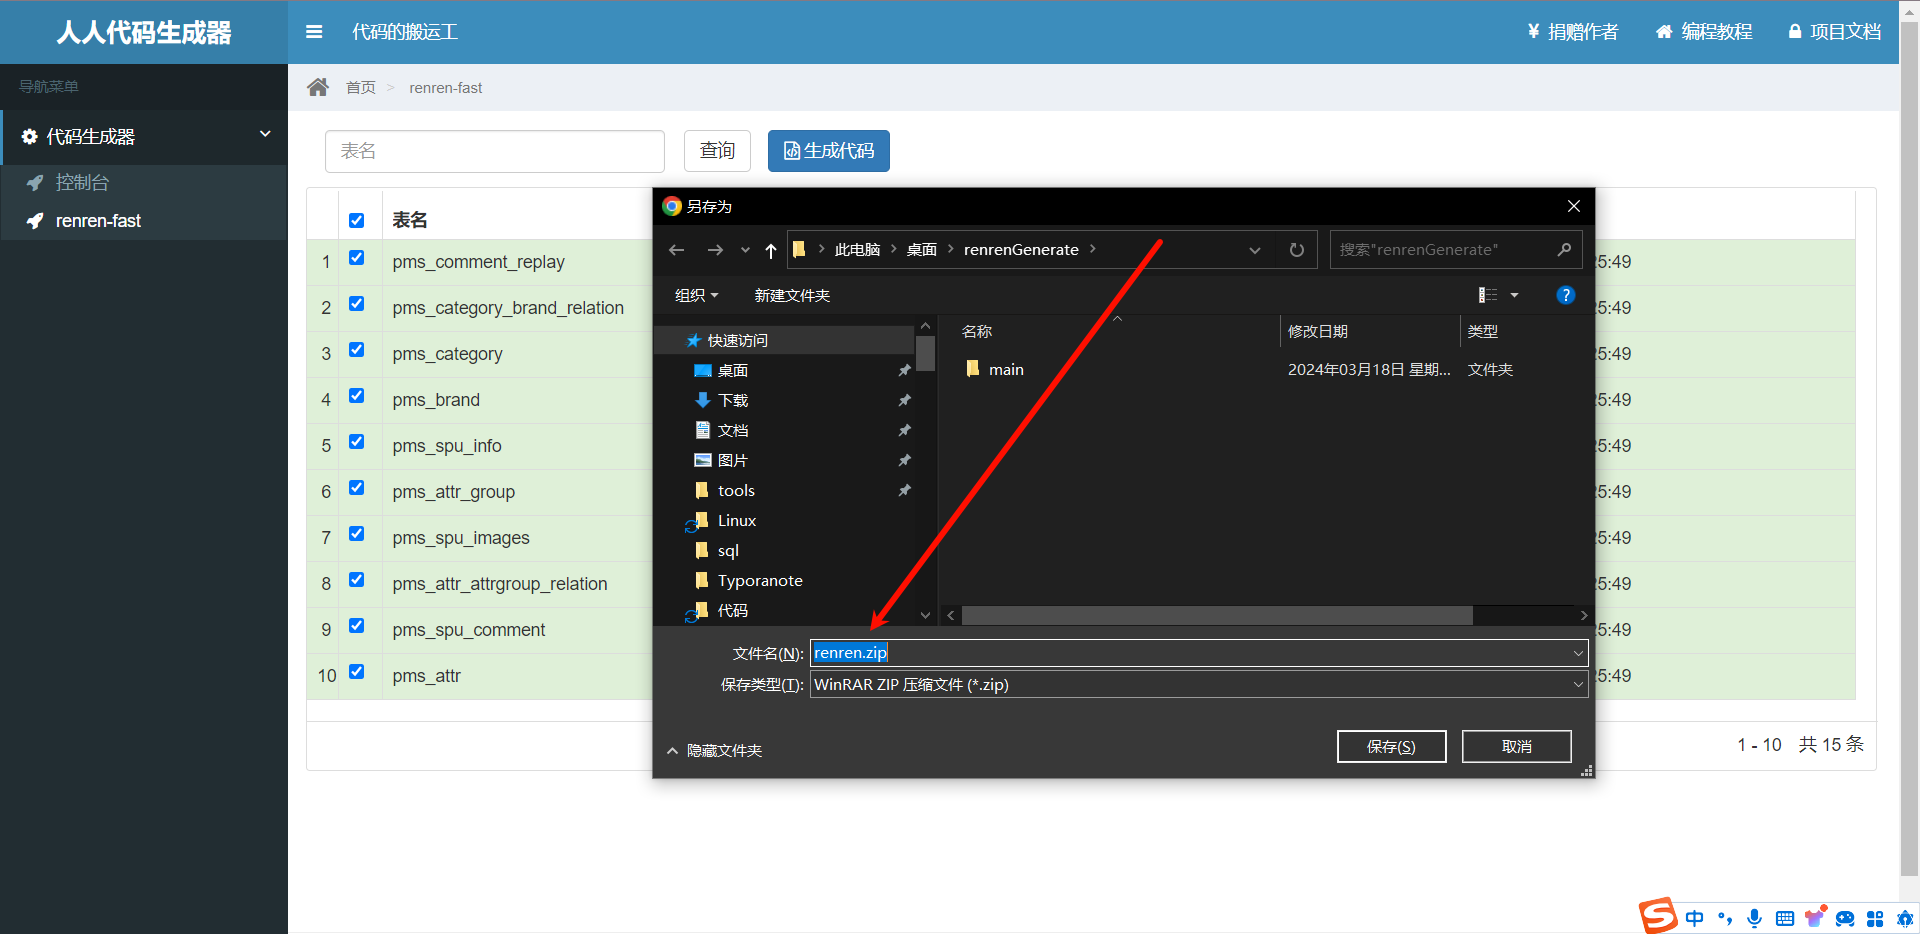
Task: Click the Sogou microphone voice input
Action: [1755, 918]
